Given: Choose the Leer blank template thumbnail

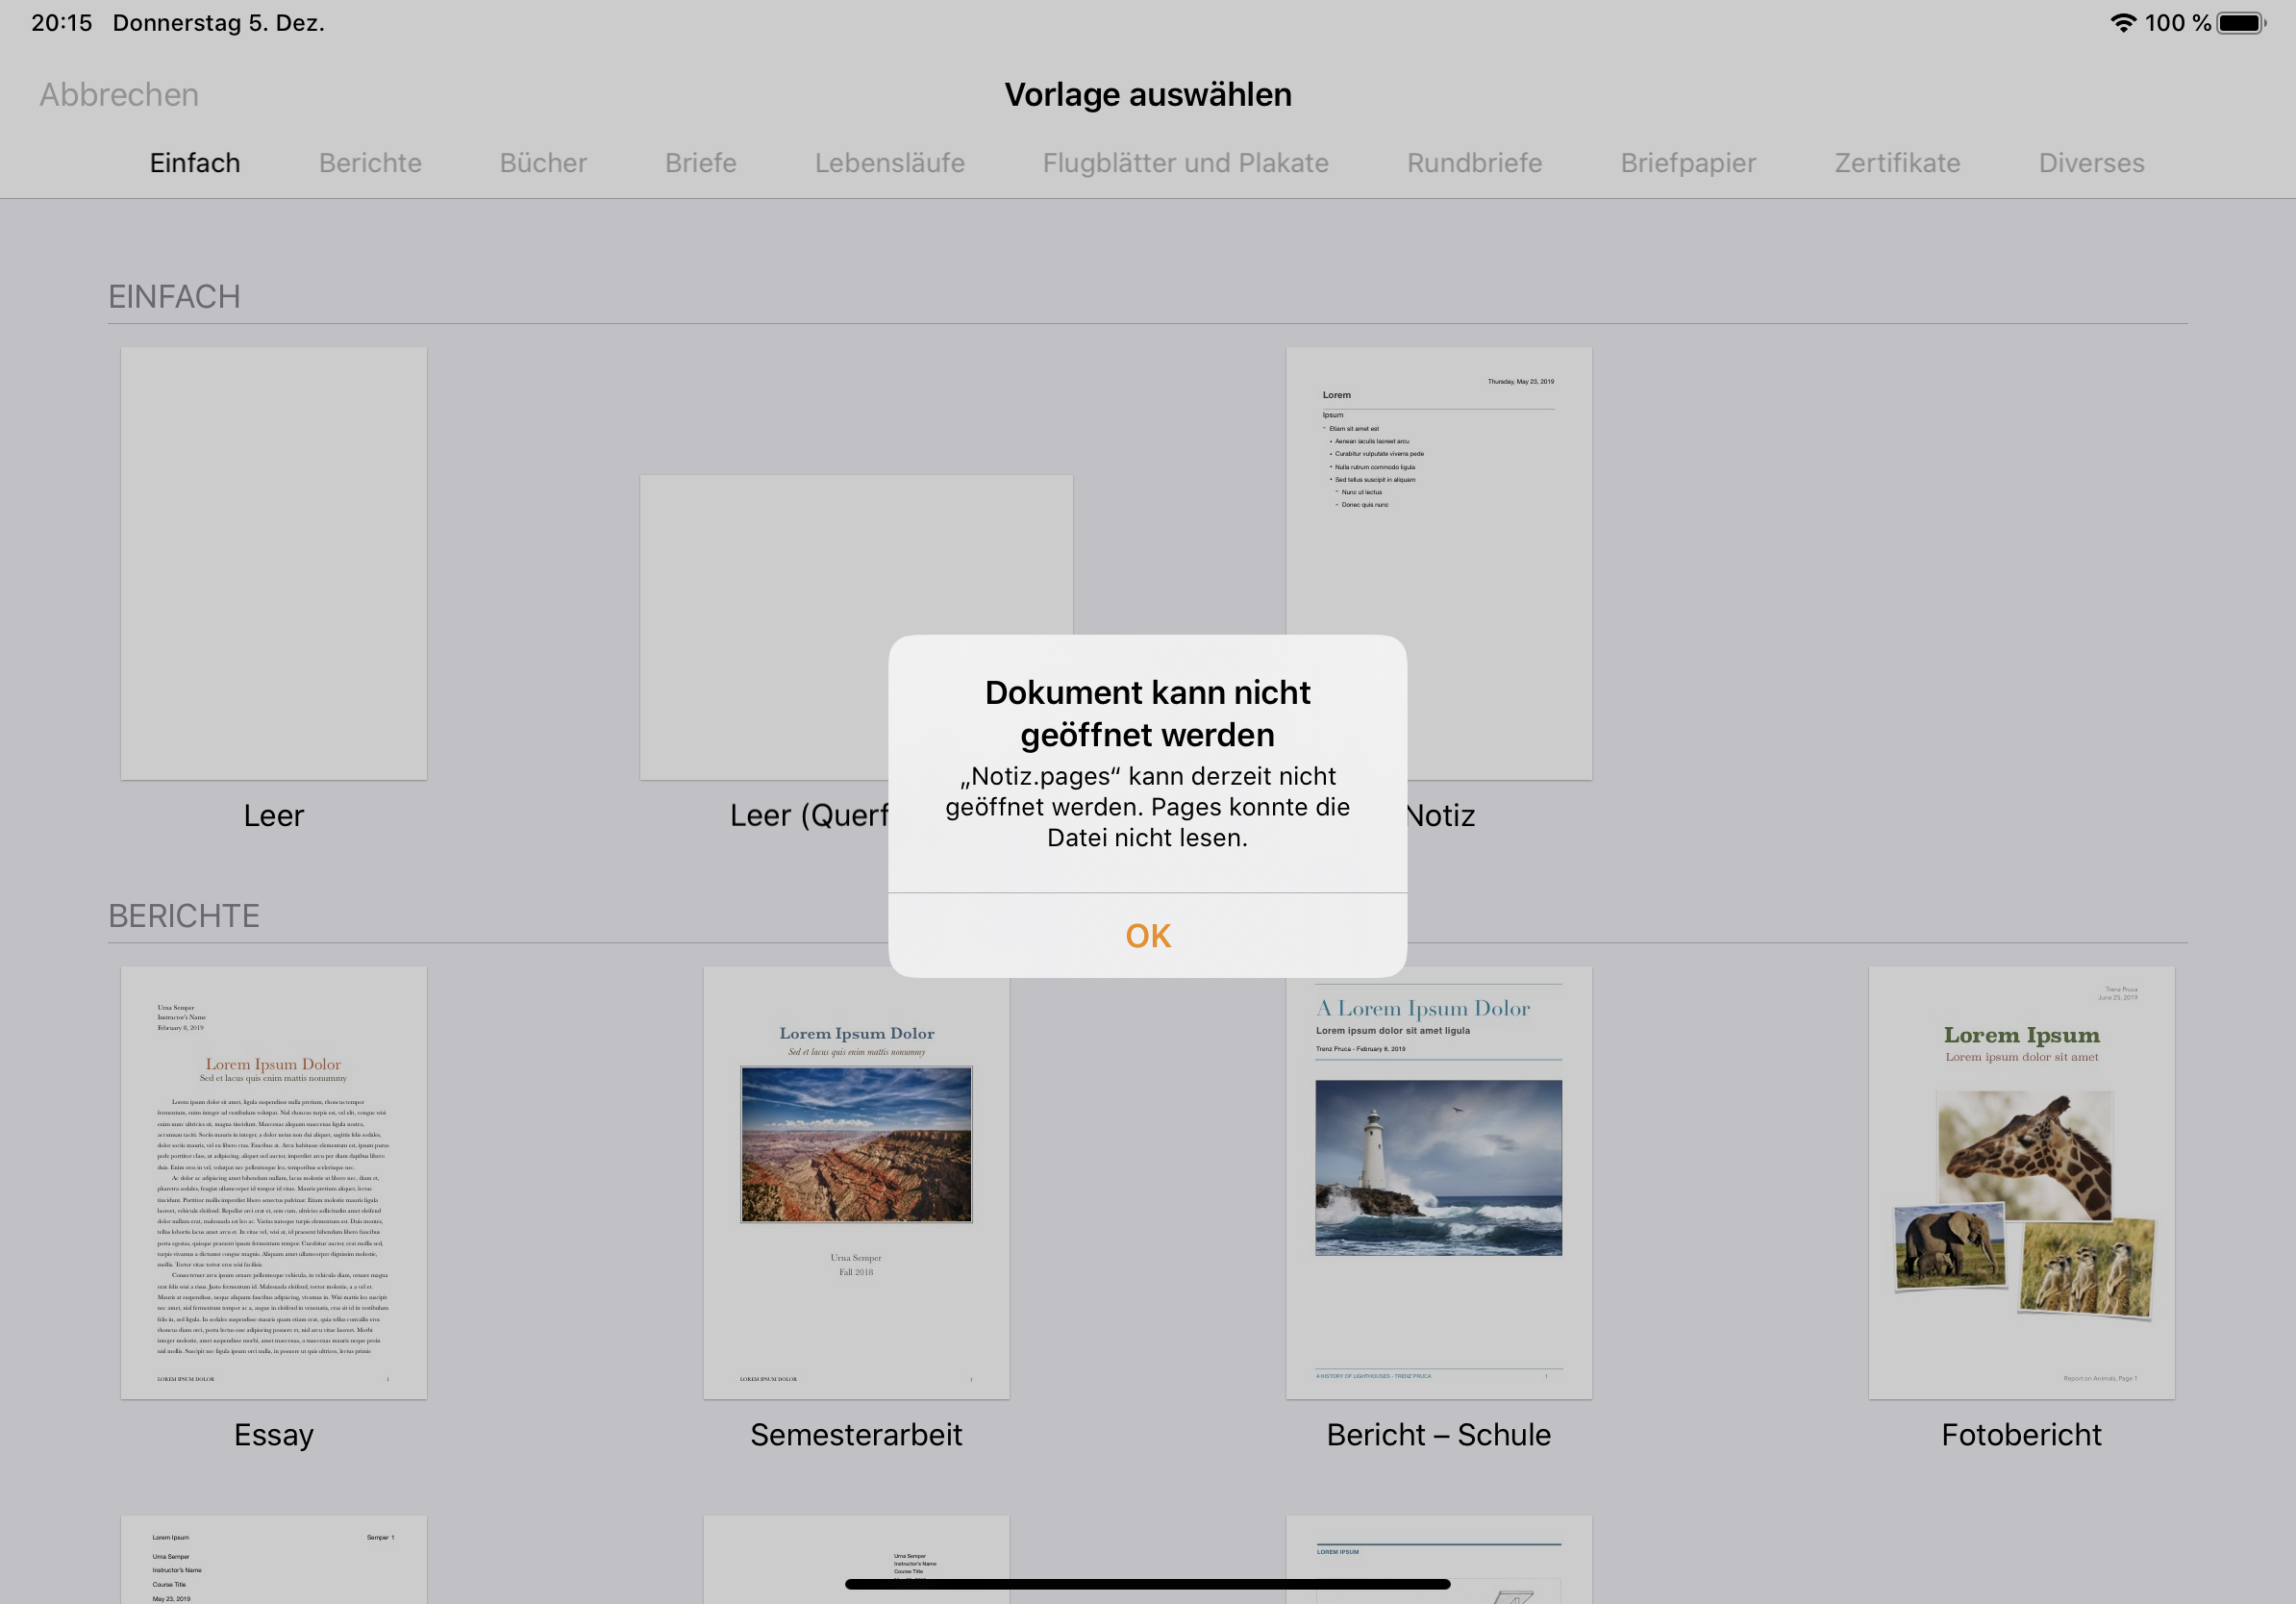Looking at the screenshot, I should [274, 563].
